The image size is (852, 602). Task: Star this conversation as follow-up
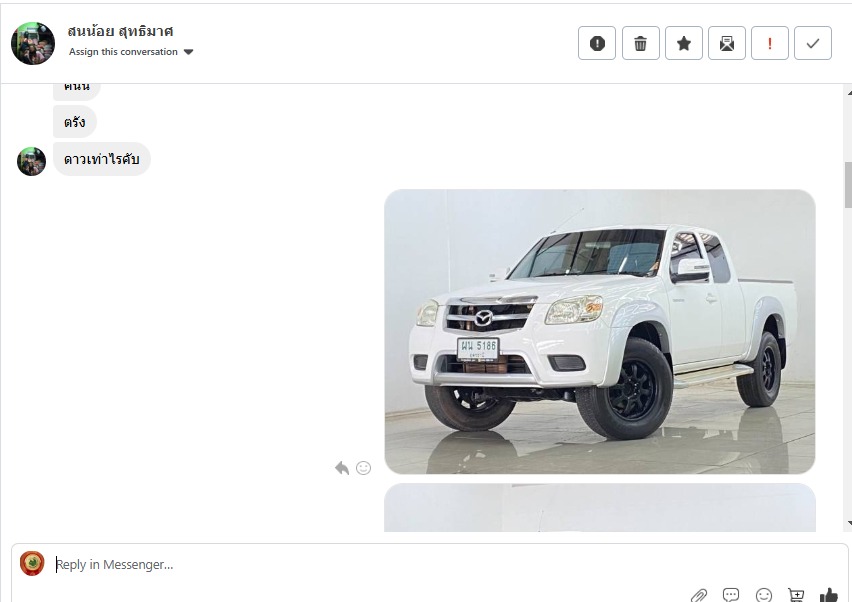click(x=684, y=43)
